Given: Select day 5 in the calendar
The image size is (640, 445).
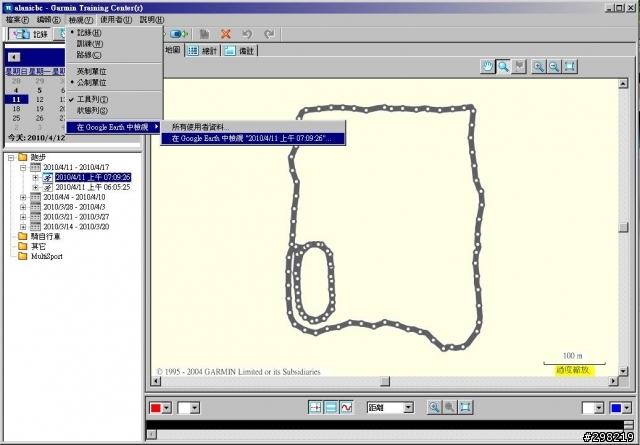Looking at the screenshot, I should [40, 90].
